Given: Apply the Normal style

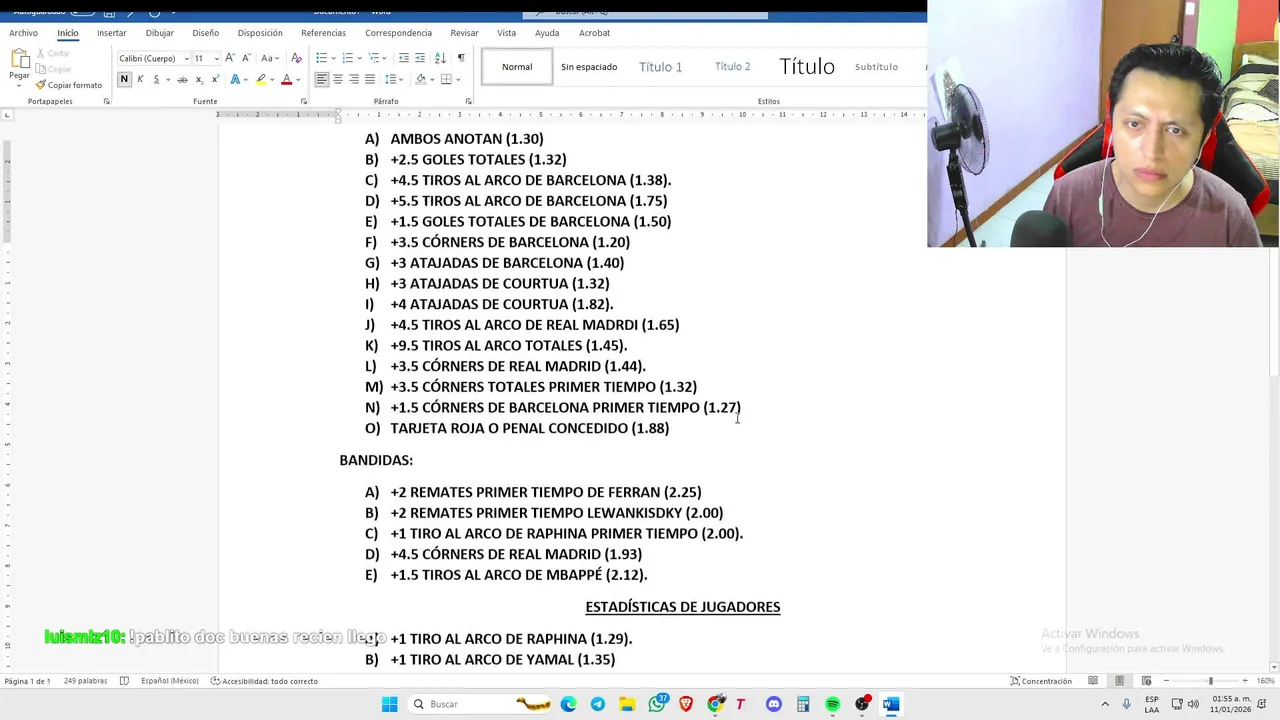Looking at the screenshot, I should point(517,67).
